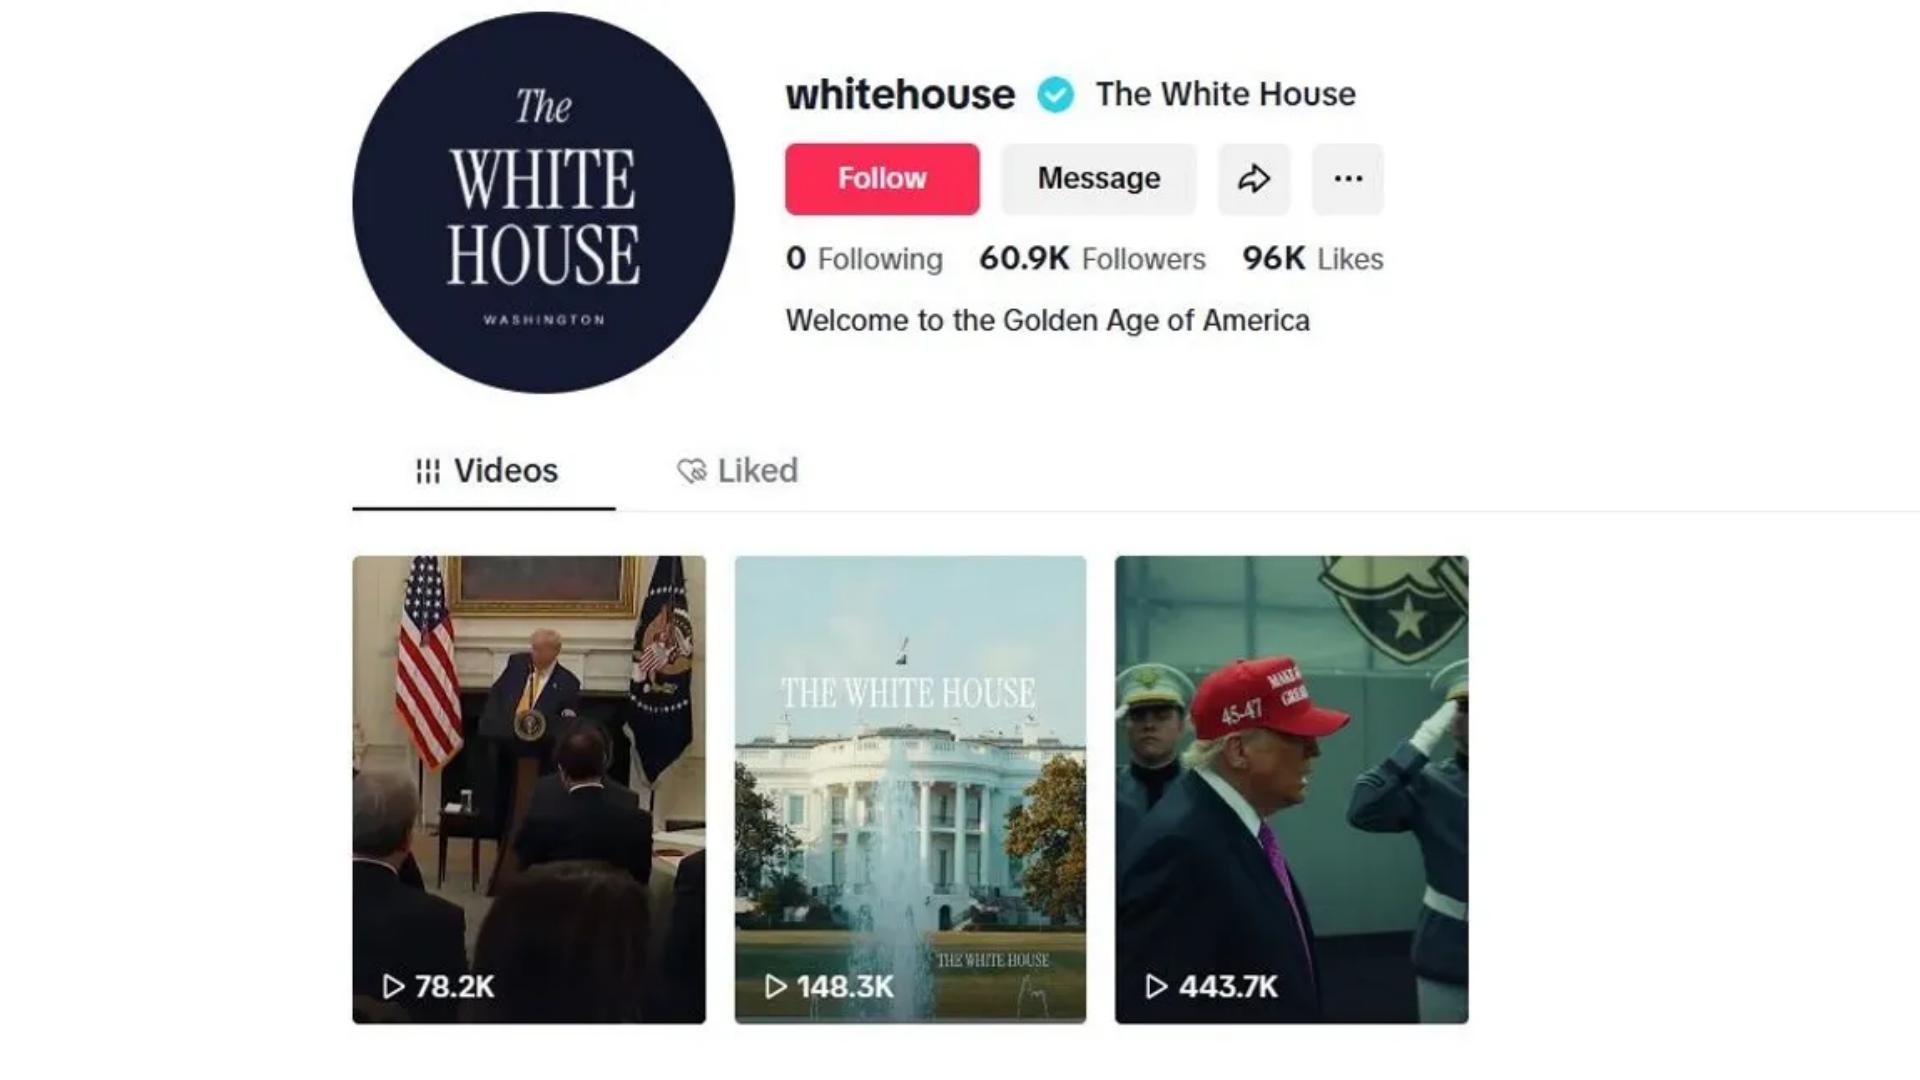Image resolution: width=1920 pixels, height=1080 pixels.
Task: Open the White House fountain video thumbnail
Action: (x=910, y=790)
